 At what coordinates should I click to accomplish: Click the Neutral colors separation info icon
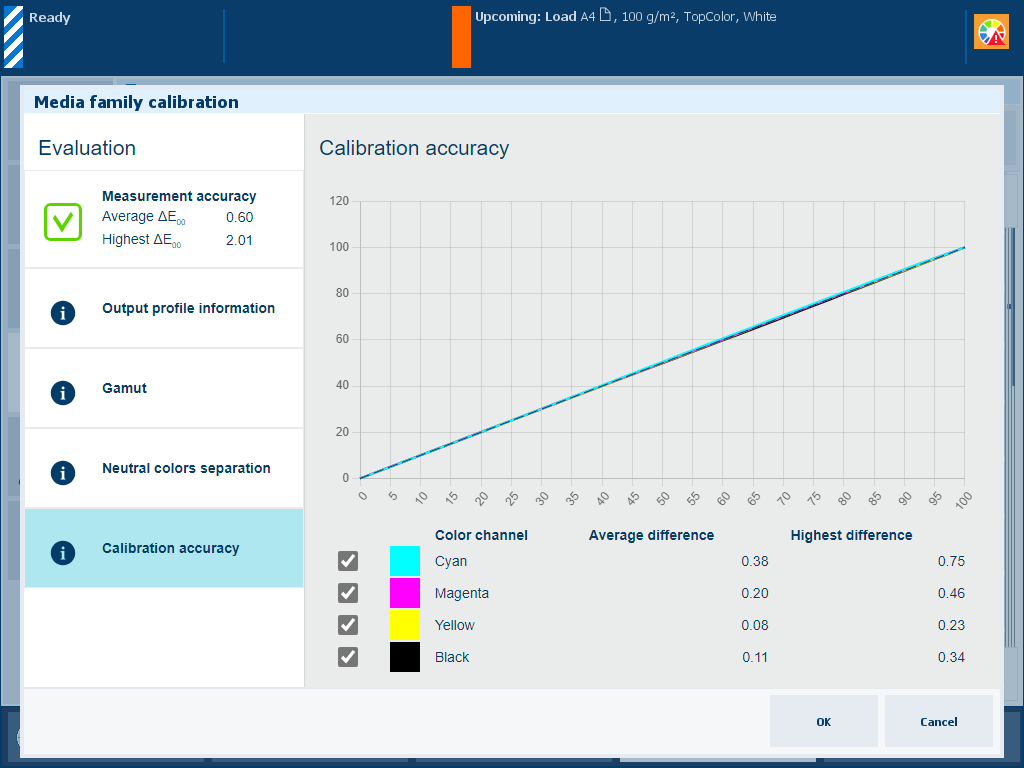tap(63, 473)
